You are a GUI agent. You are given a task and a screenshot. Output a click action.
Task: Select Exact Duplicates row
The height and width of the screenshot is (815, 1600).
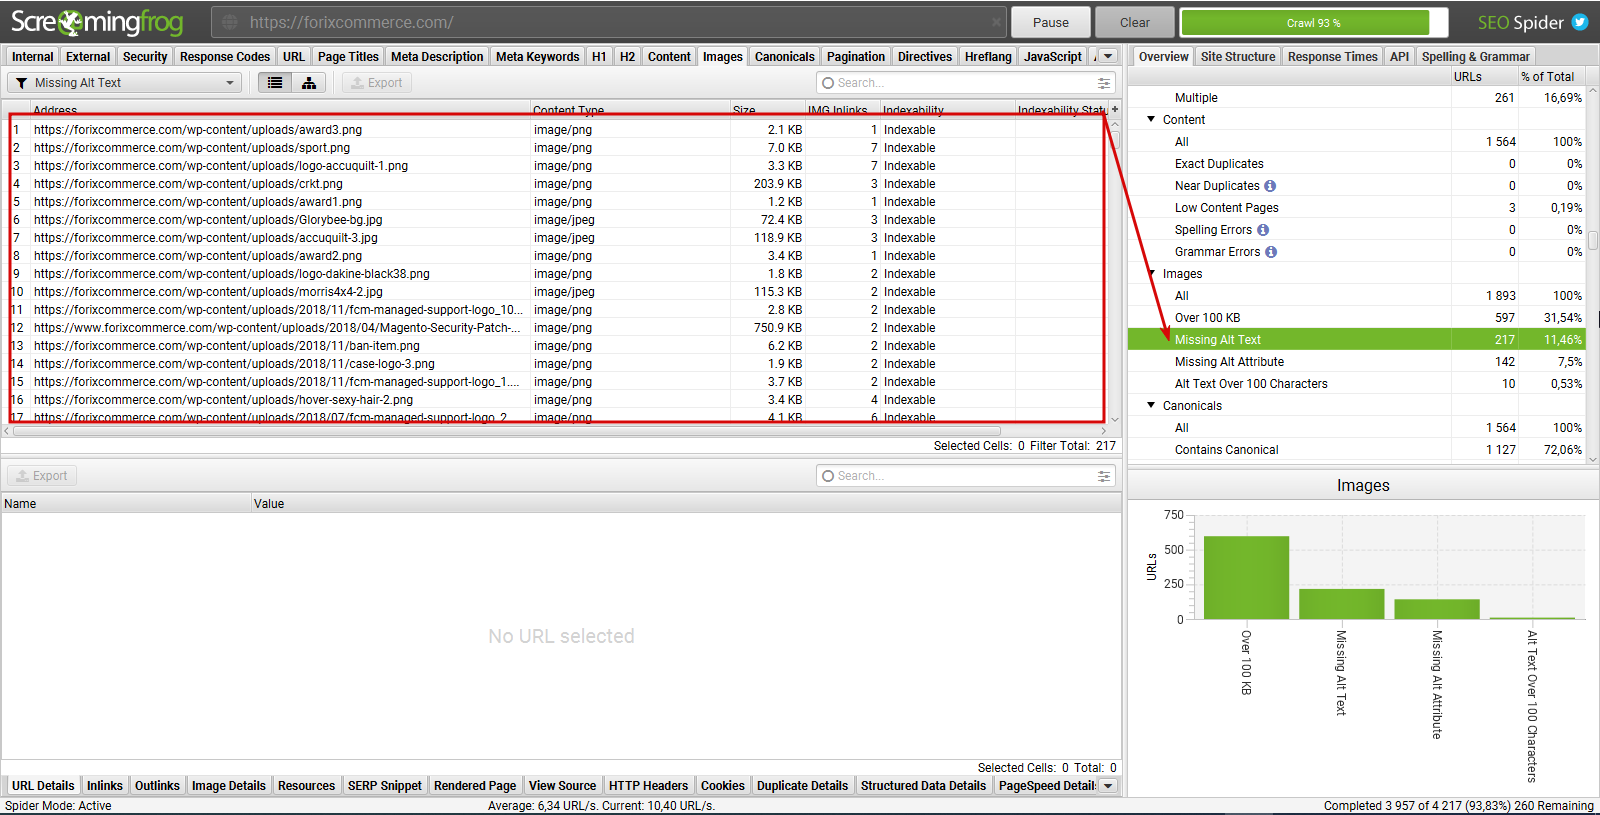pos(1356,164)
